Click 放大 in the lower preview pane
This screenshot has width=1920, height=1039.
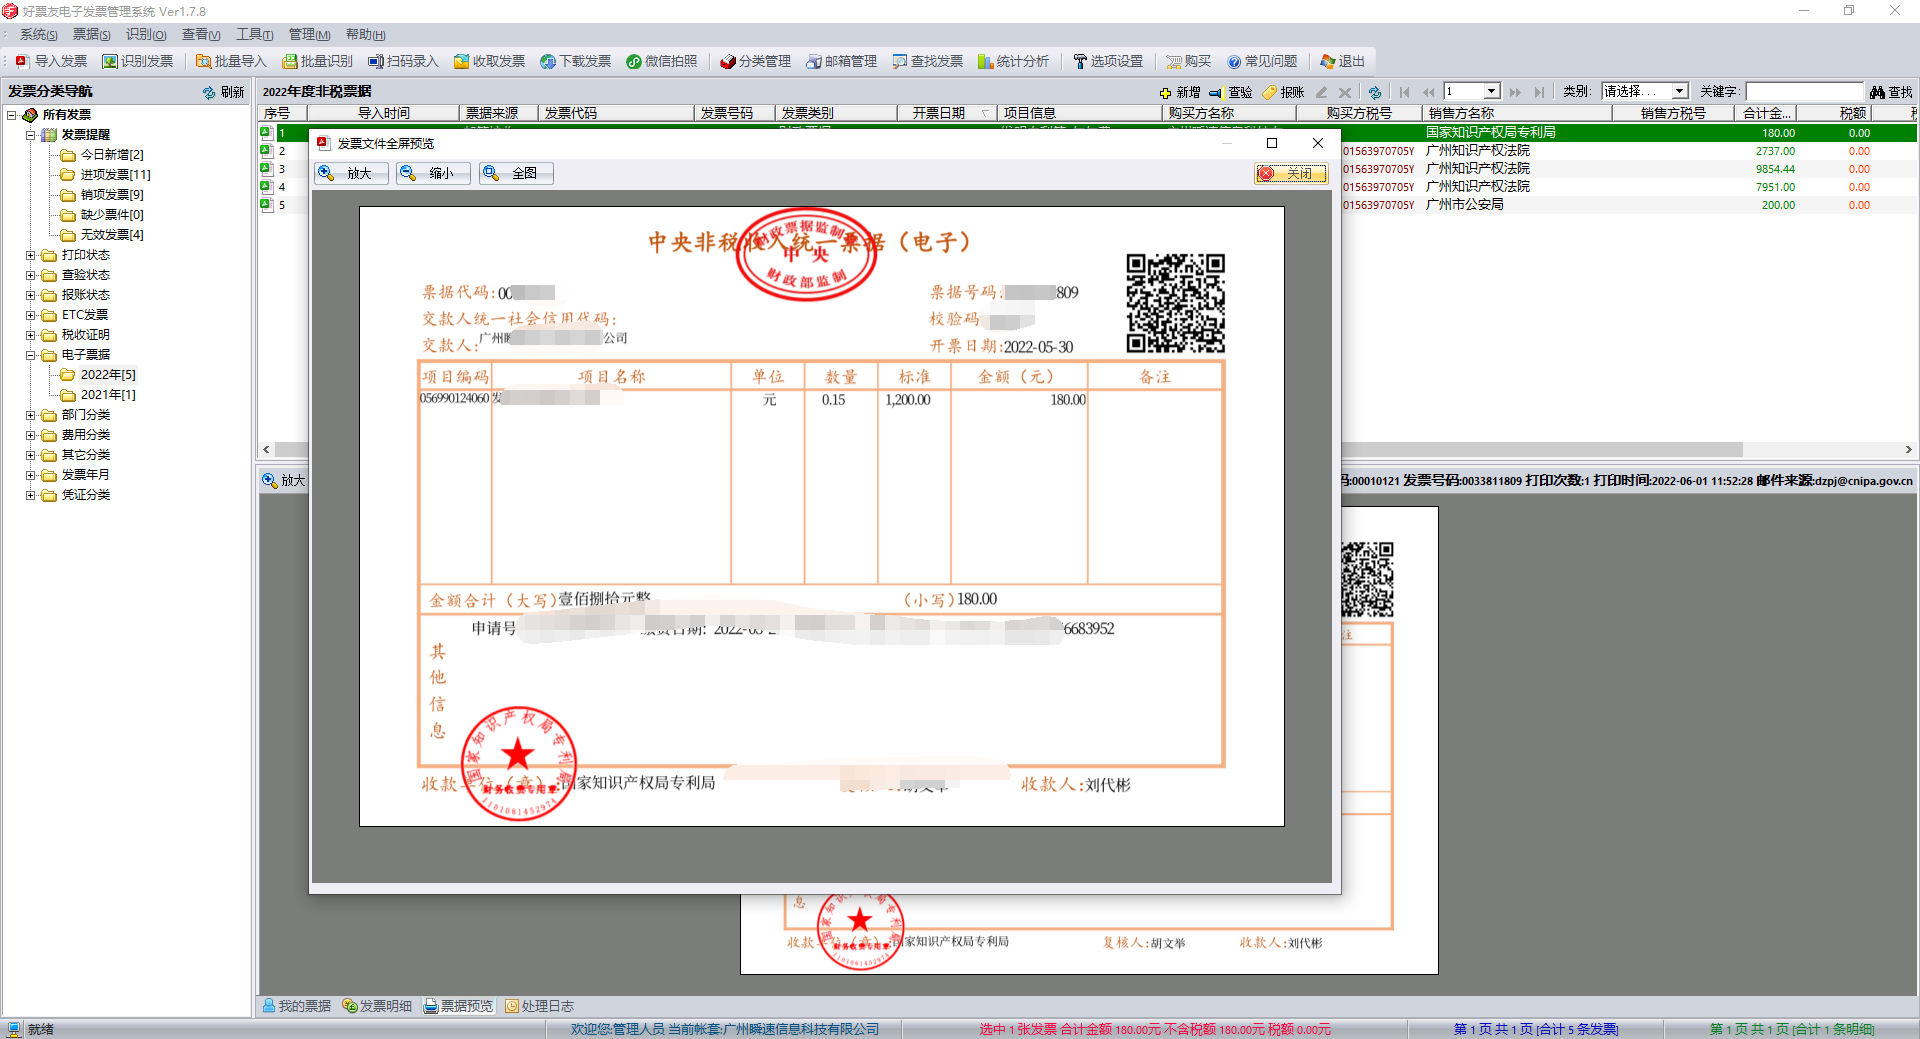[x=284, y=480]
